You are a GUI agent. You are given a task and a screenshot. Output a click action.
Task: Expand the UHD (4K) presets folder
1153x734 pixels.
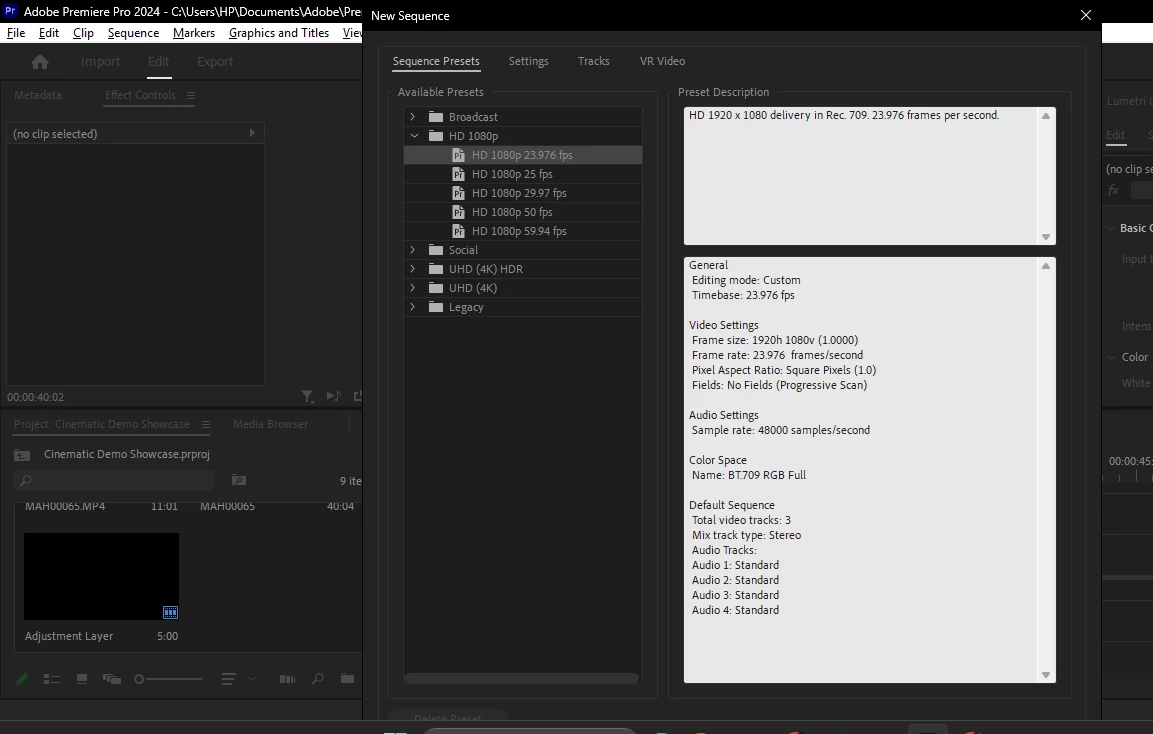[x=413, y=288]
